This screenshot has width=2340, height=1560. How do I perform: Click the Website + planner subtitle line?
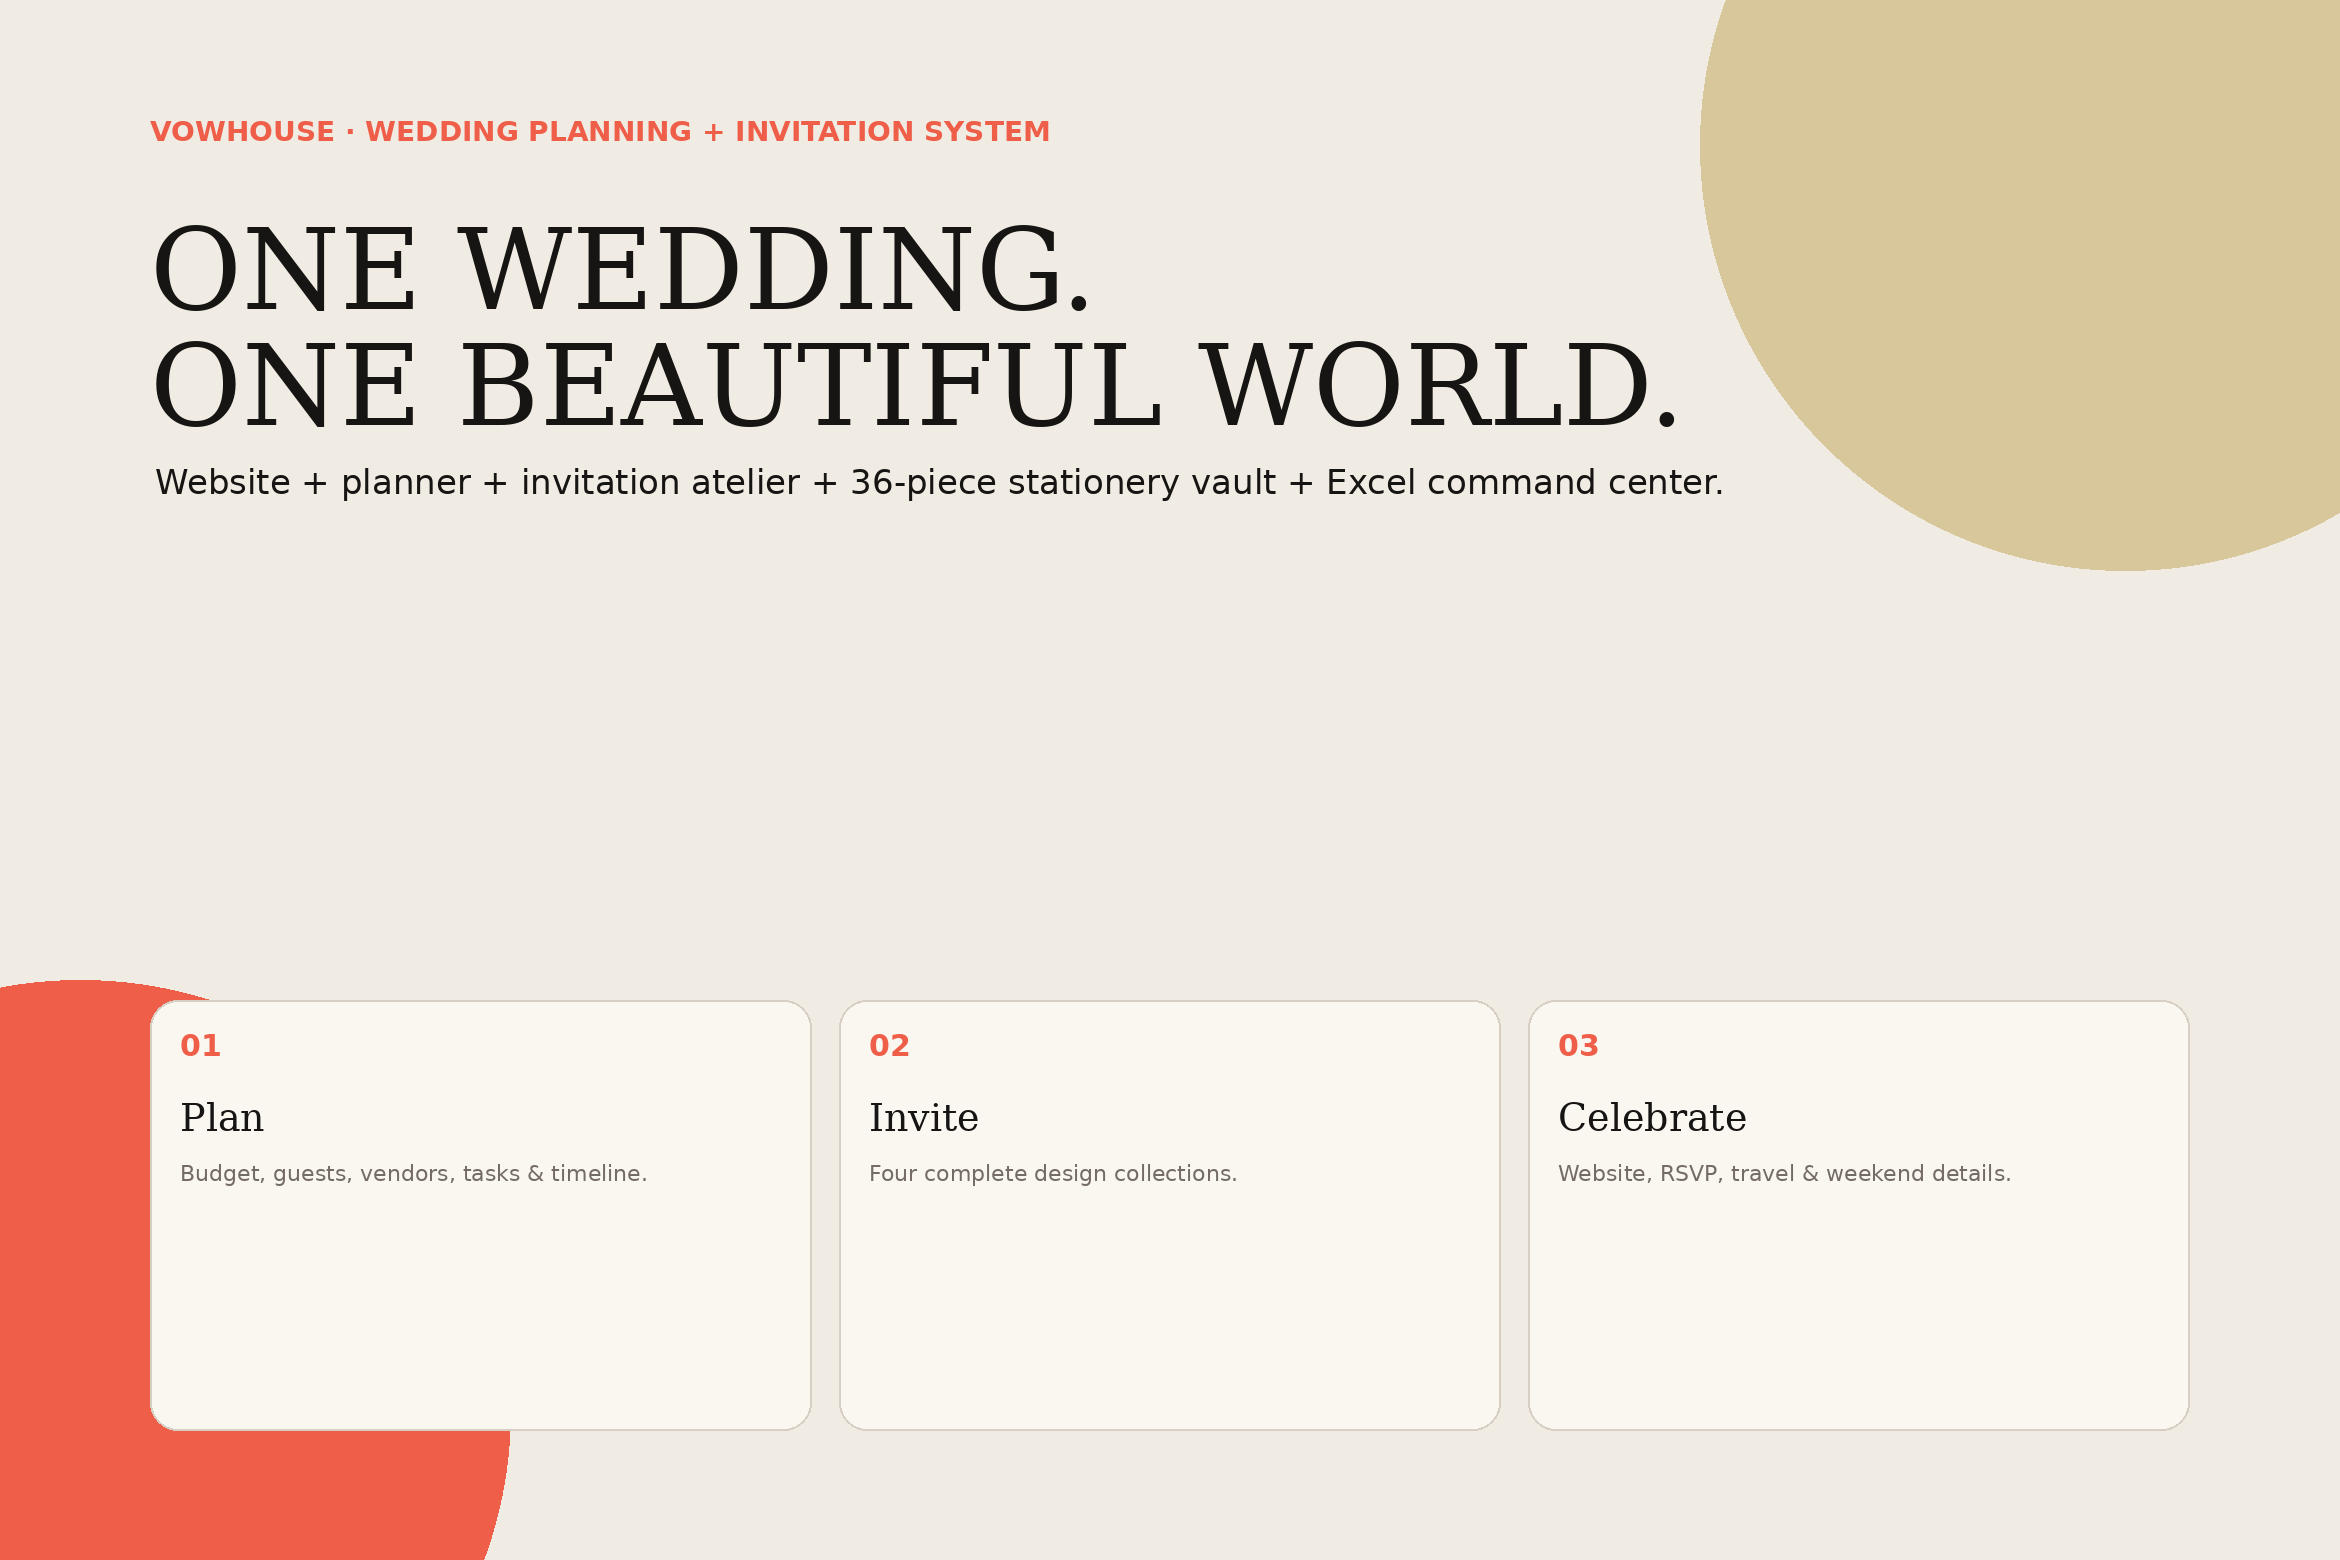(939, 483)
